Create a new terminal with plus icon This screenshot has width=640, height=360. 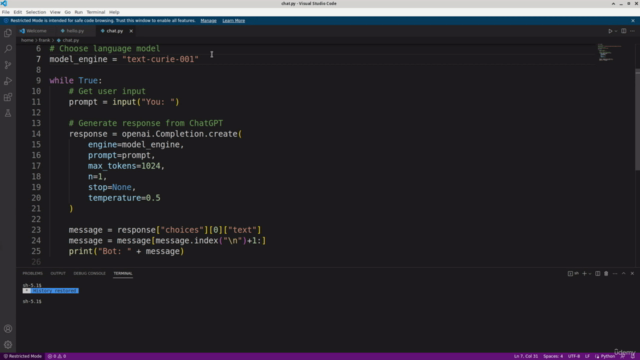pyautogui.click(x=584, y=273)
